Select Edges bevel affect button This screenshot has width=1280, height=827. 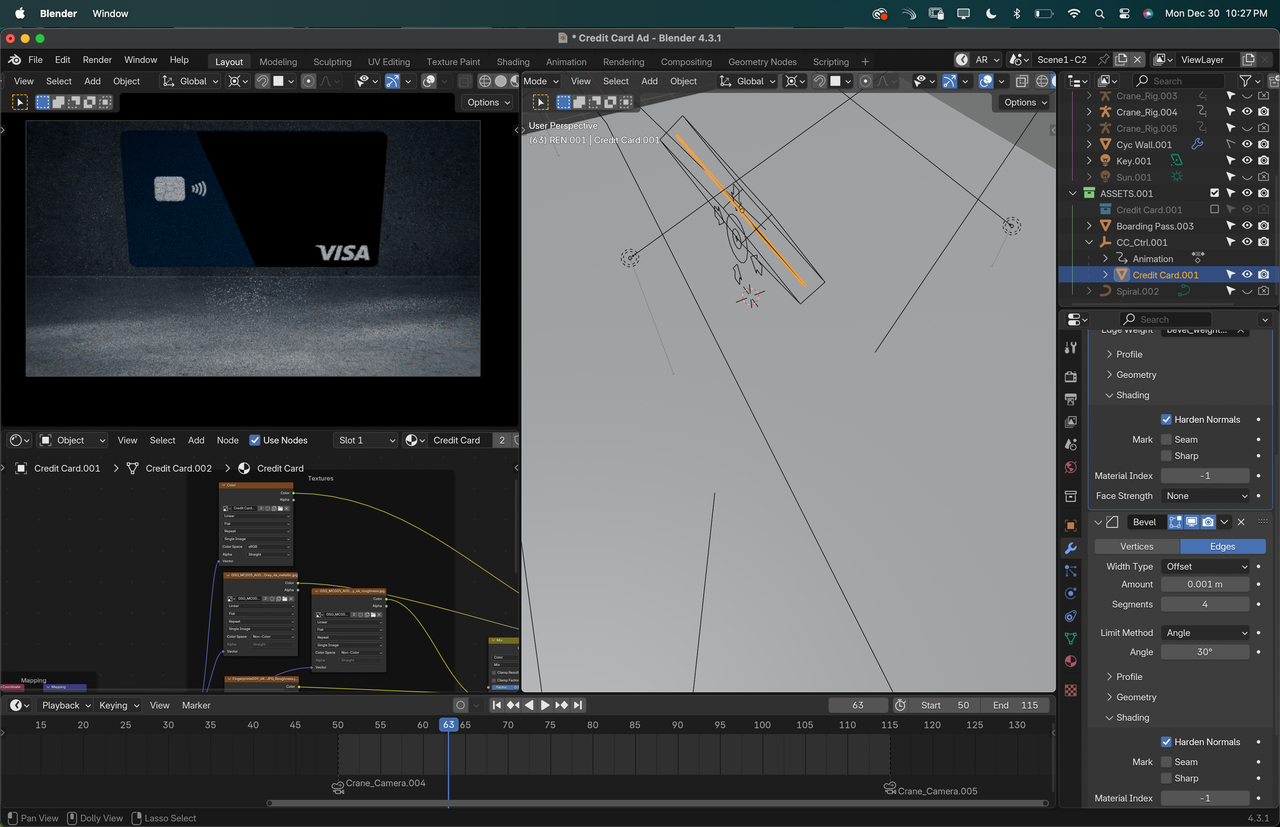click(x=1223, y=546)
